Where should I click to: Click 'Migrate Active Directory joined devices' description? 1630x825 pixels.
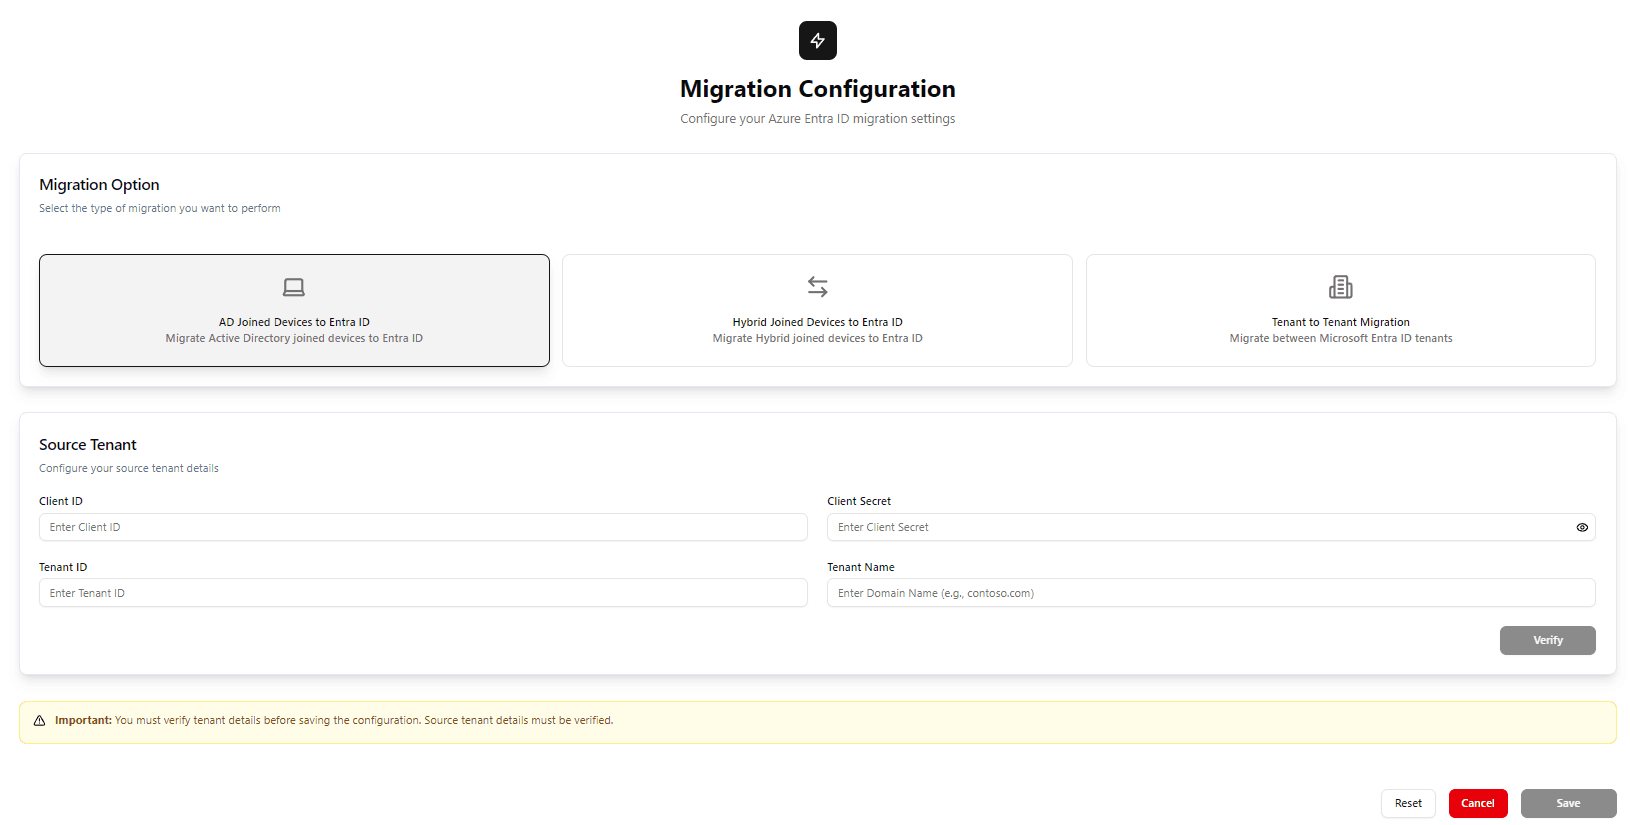pos(294,338)
